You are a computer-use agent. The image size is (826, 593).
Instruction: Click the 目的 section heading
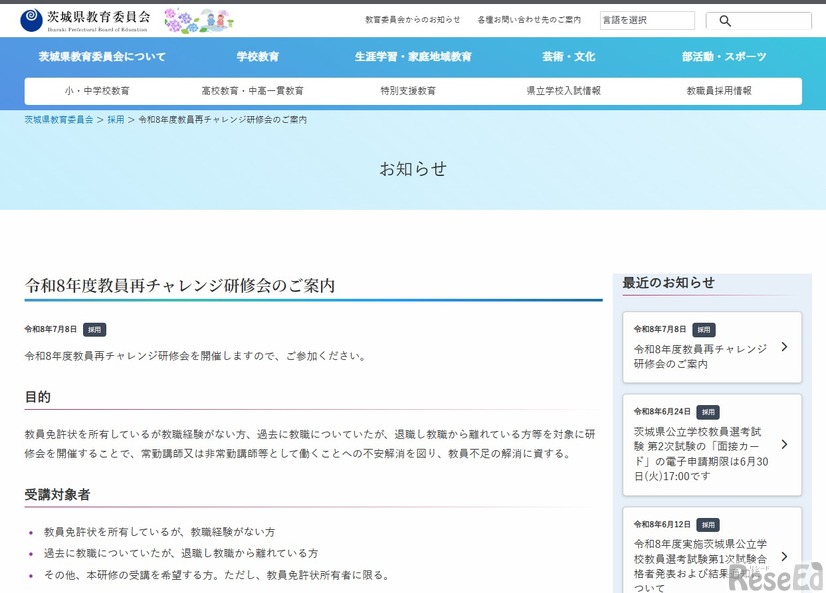click(x=37, y=397)
